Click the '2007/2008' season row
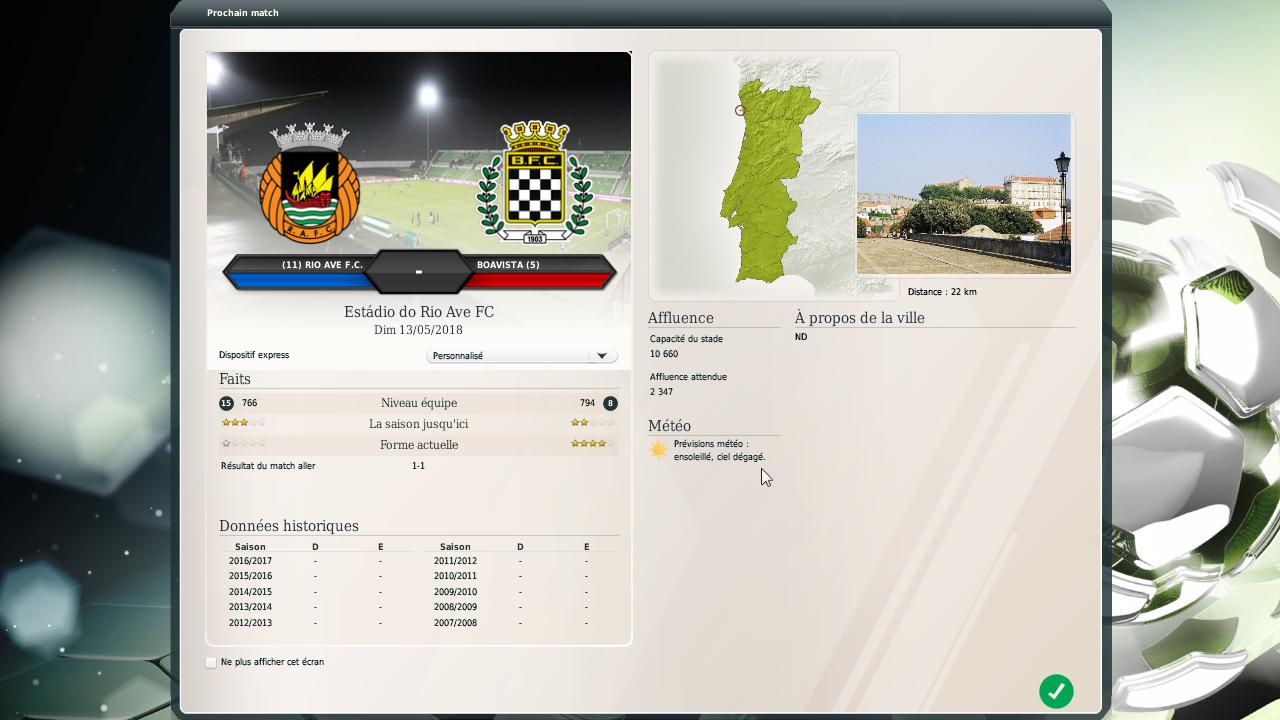This screenshot has width=1280, height=720. 520,623
